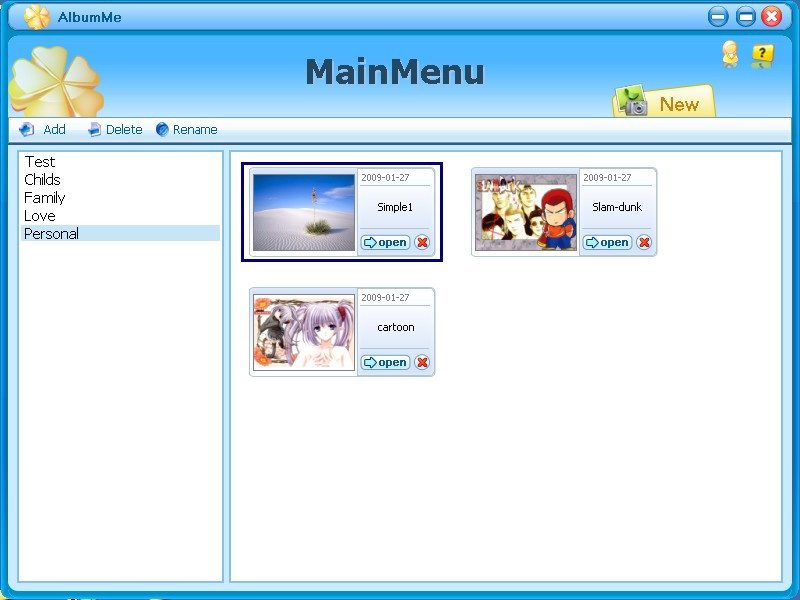Delete the cartoon album with red X

[x=422, y=362]
